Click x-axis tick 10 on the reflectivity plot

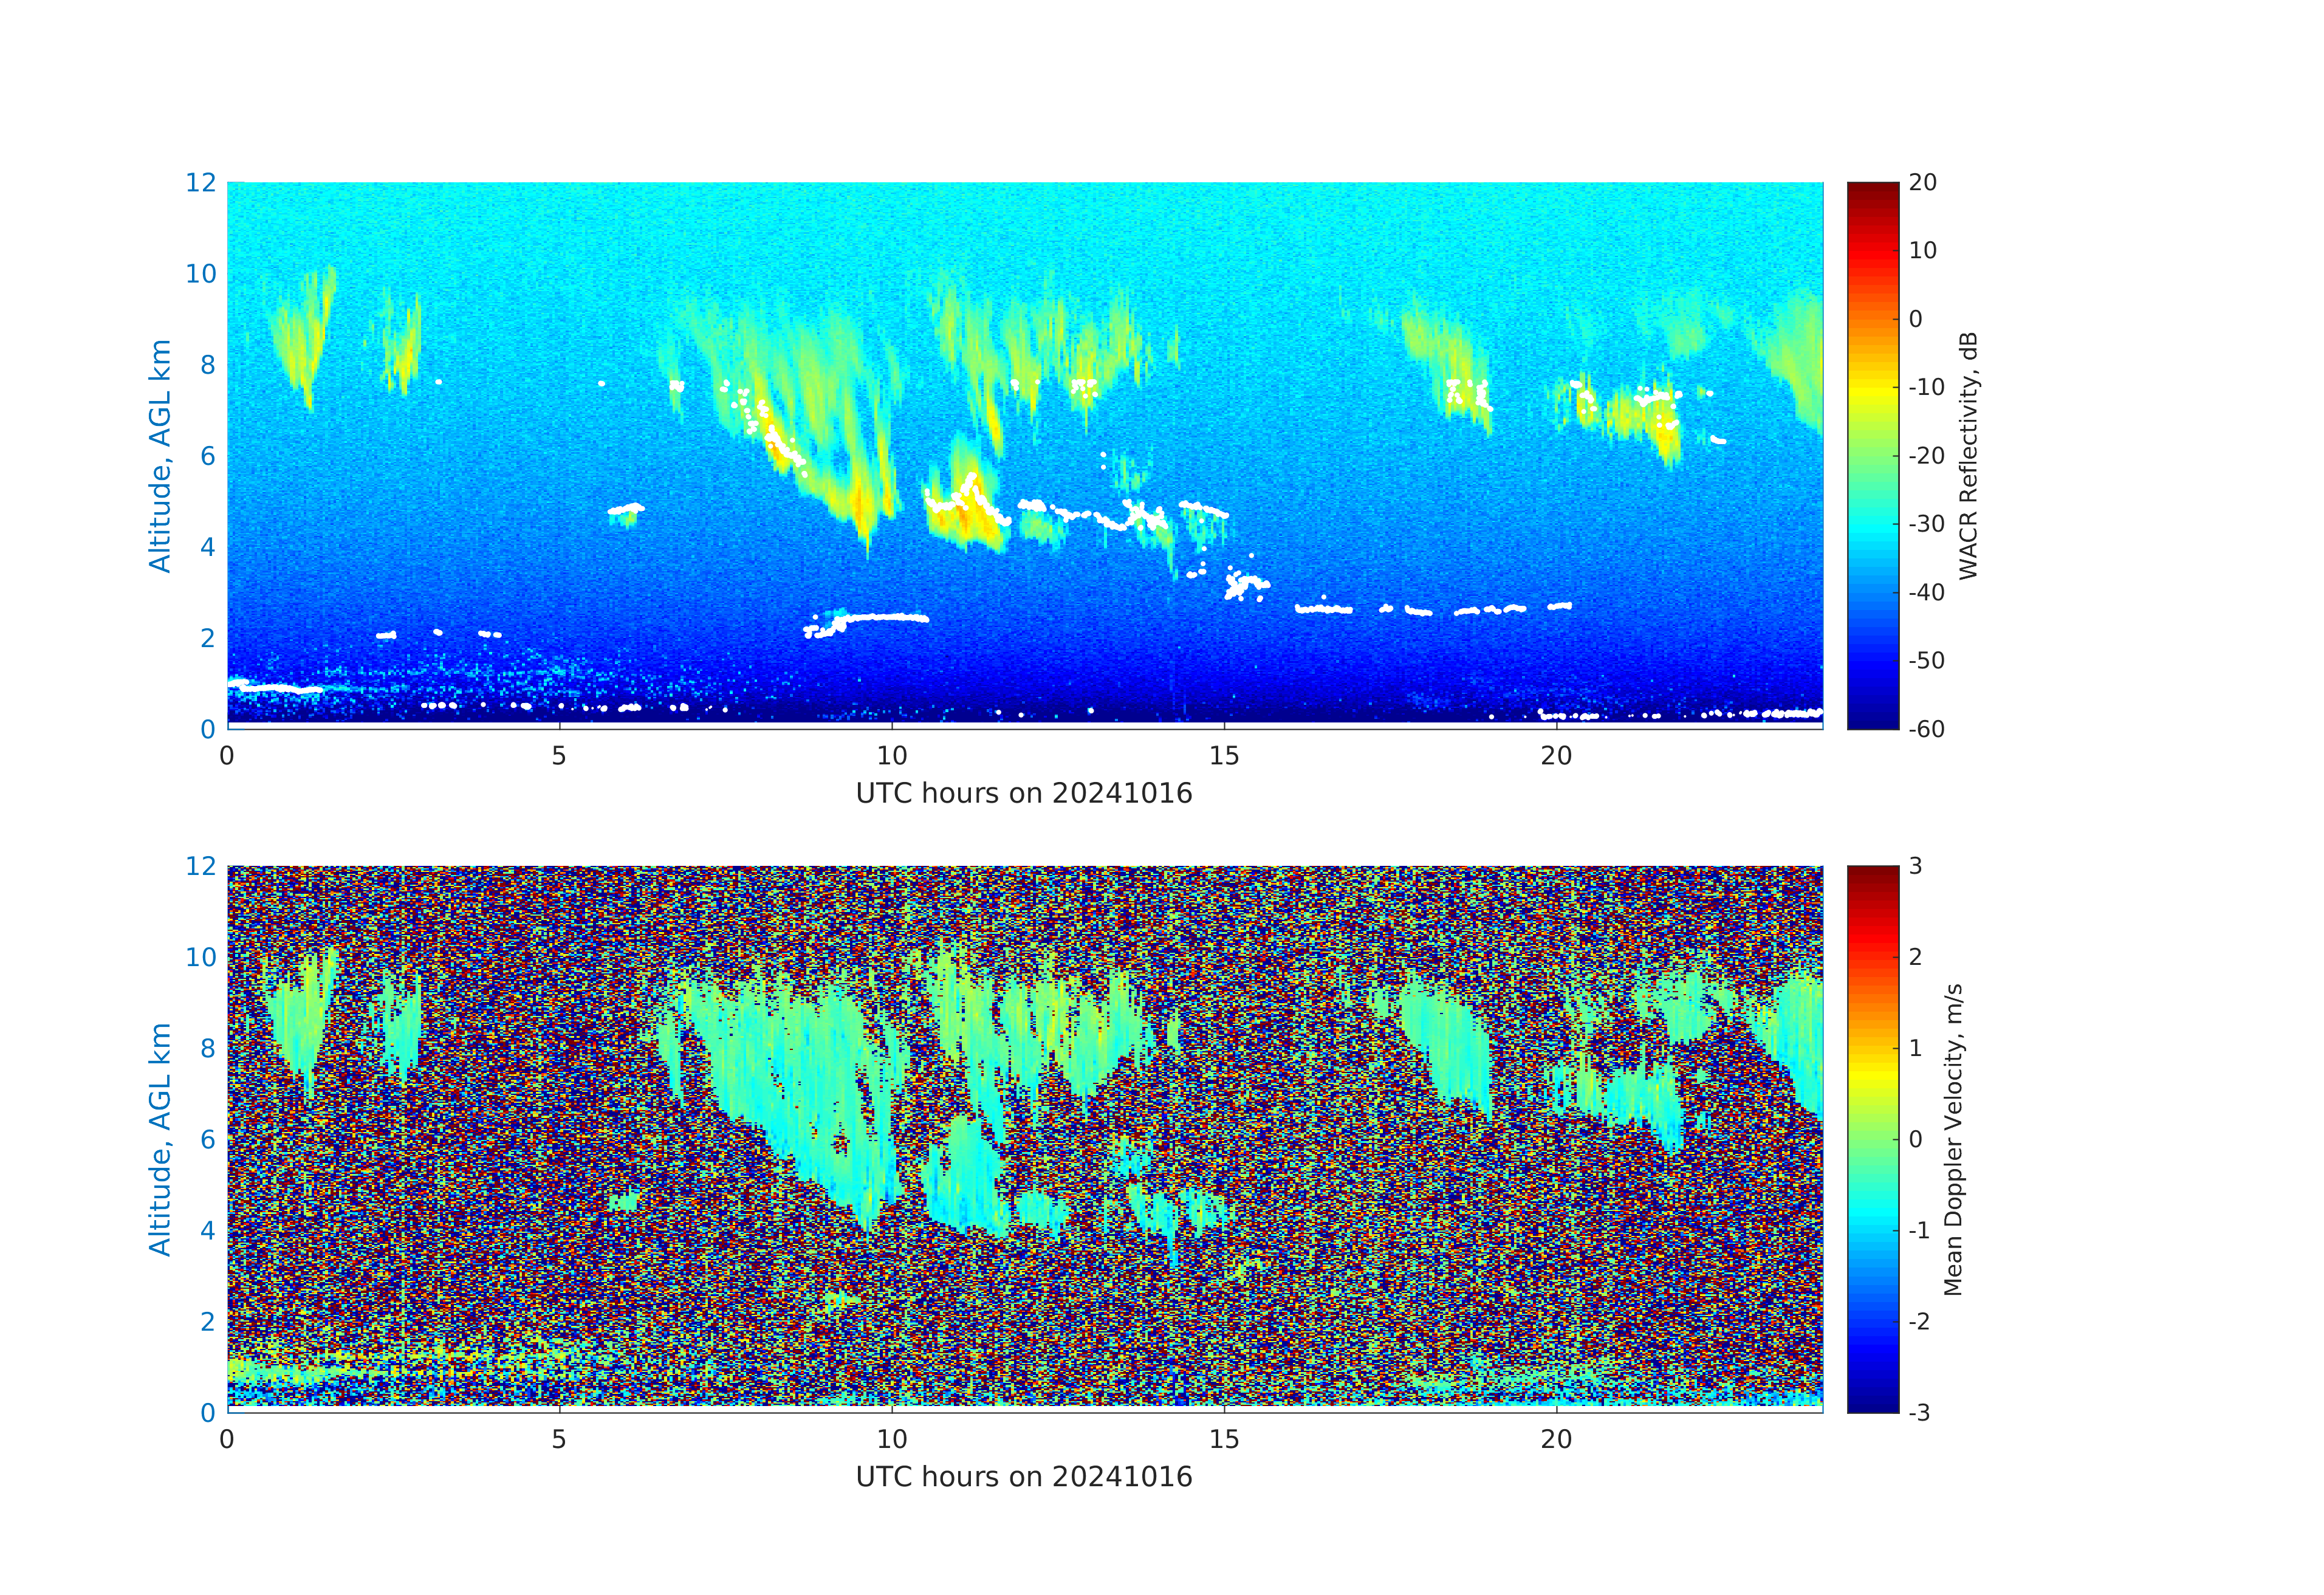point(892,756)
